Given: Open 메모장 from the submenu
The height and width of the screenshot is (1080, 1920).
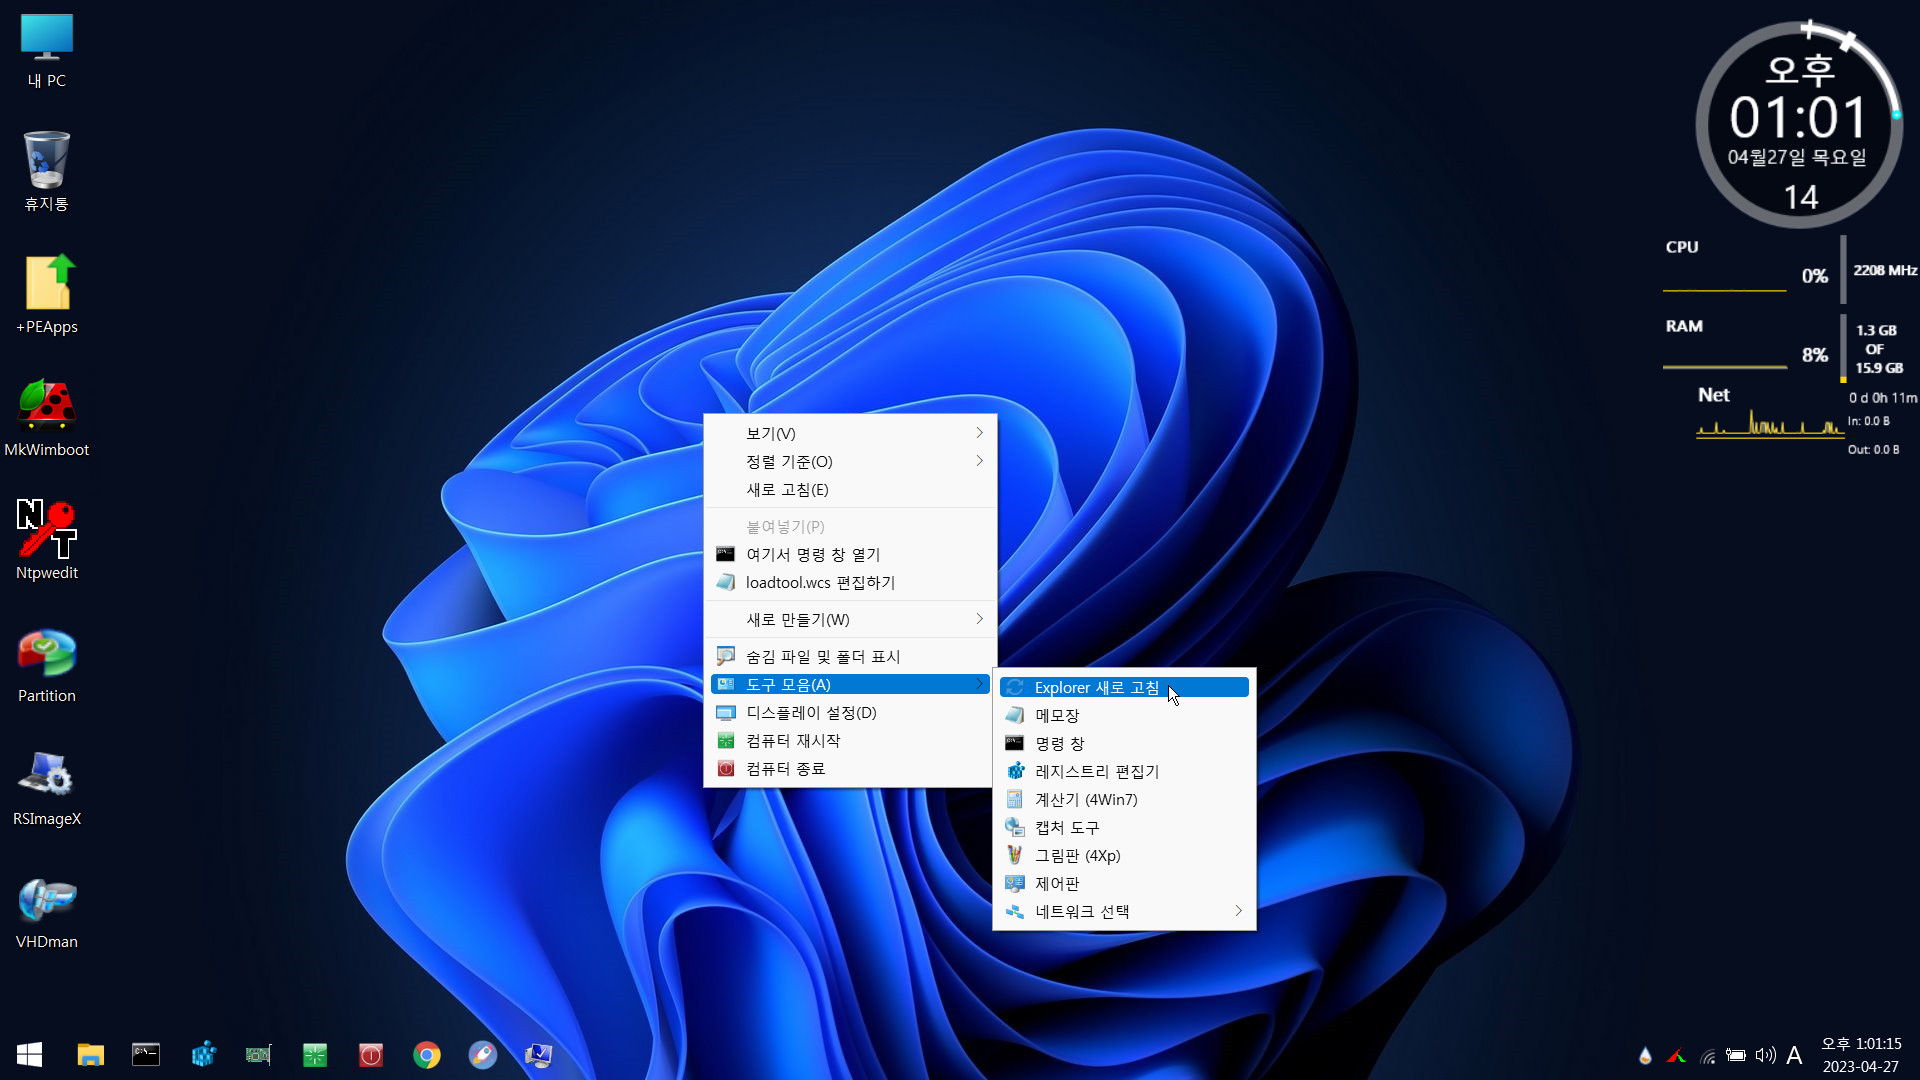Looking at the screenshot, I should [1124, 715].
